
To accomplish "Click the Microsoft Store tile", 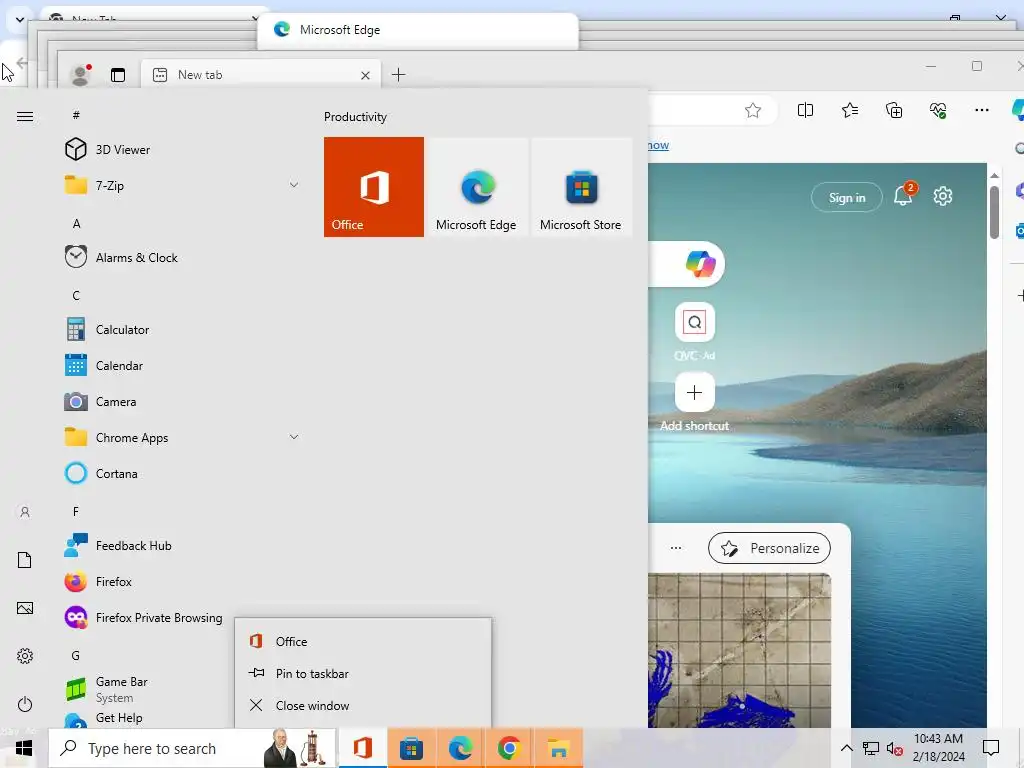I will pos(581,187).
